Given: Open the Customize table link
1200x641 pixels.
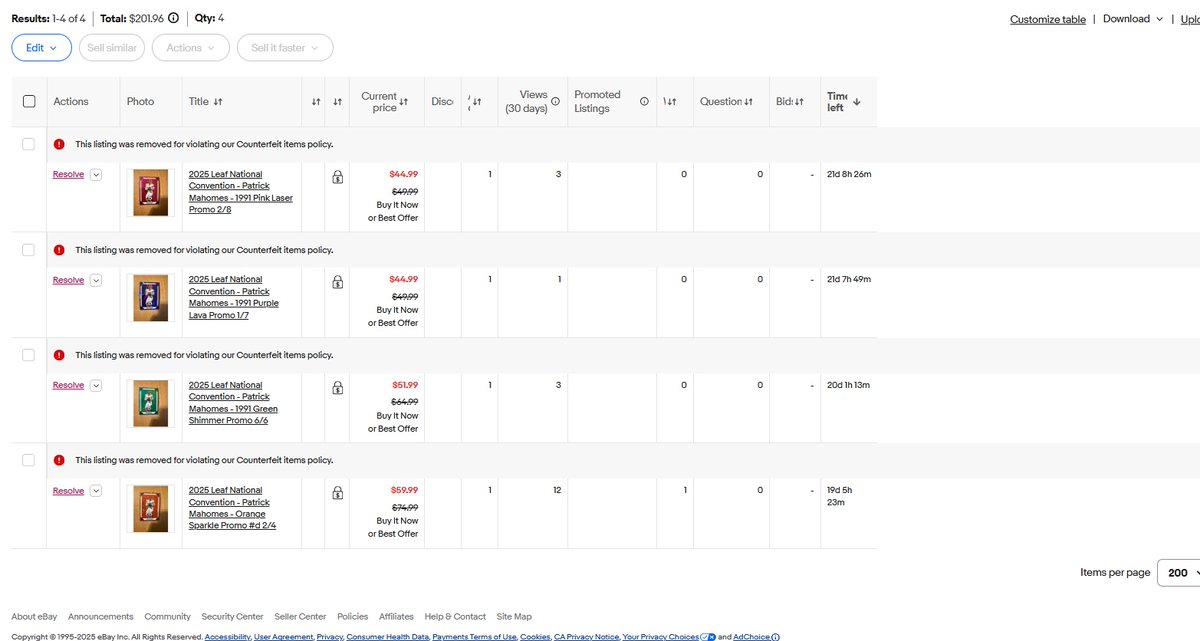Looking at the screenshot, I should (x=1047, y=19).
